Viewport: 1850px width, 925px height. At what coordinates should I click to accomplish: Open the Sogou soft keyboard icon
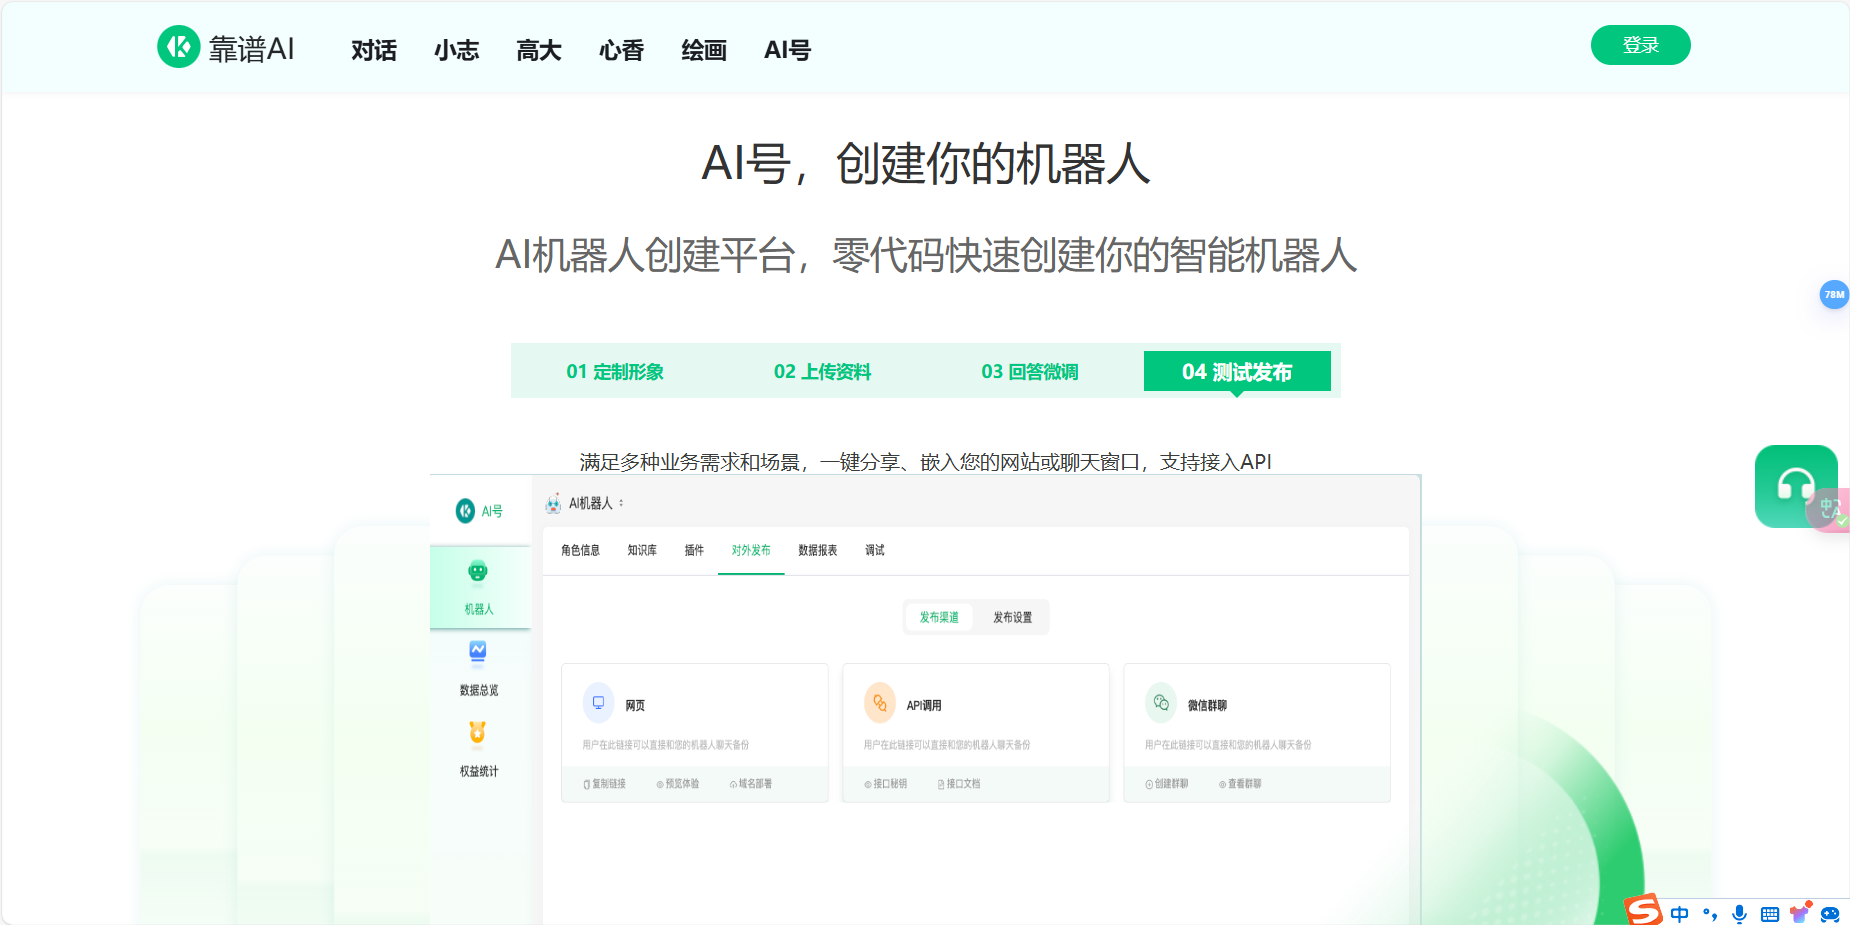(x=1769, y=913)
